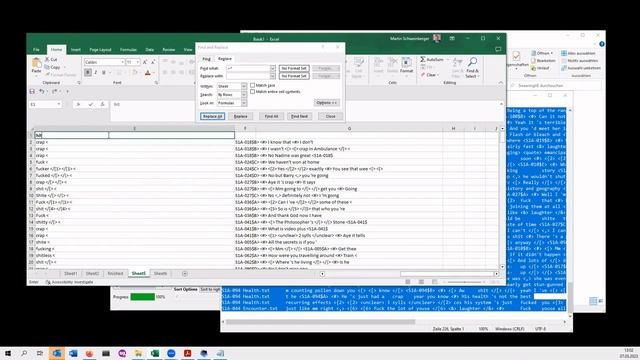The image size is (640, 360).
Task: Toggle Underline formatting button
Action: [x=104, y=73]
